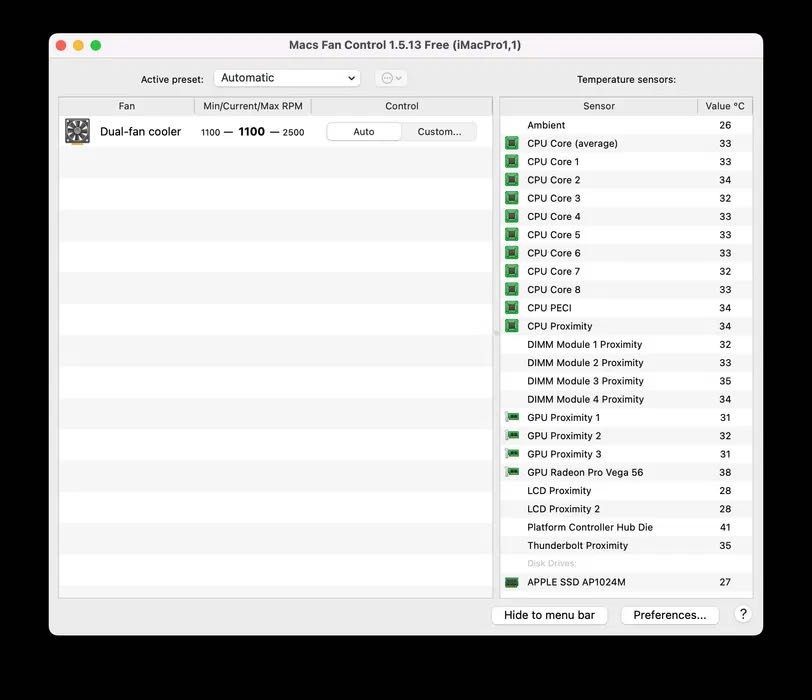Click the CPU Core 1 chip icon
The height and width of the screenshot is (700, 812).
coord(512,162)
